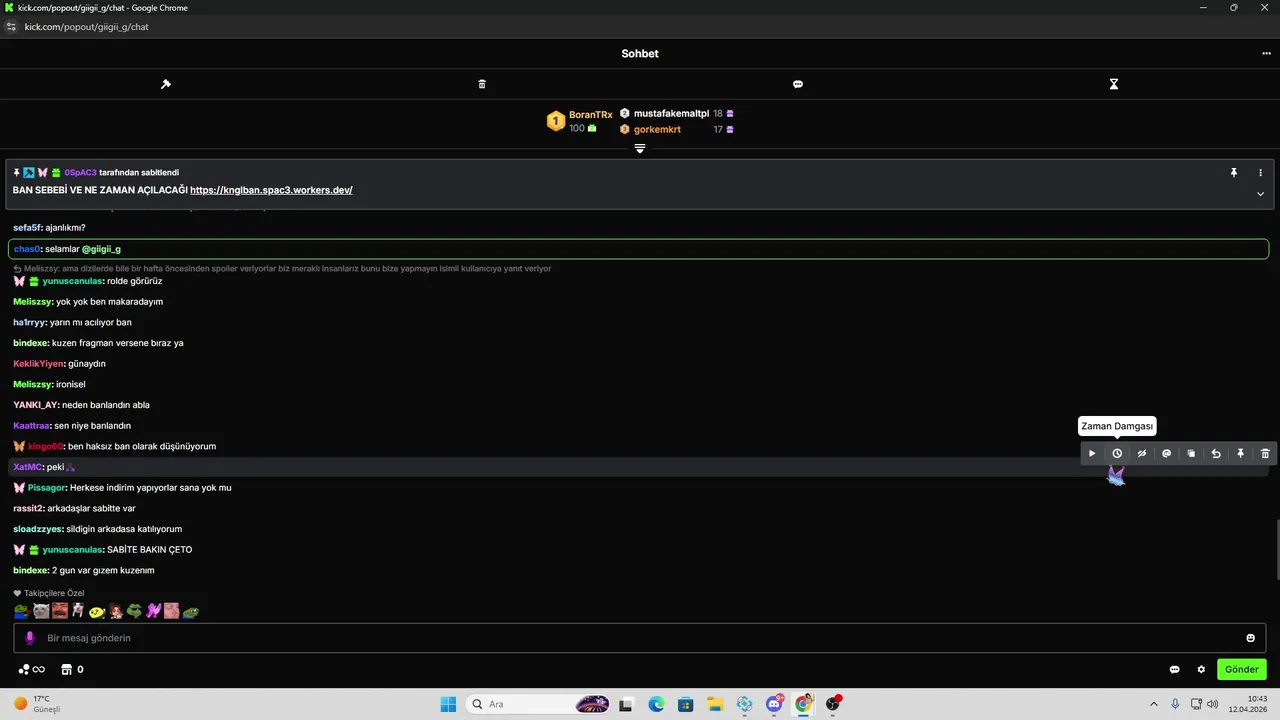
Task: Open the three-dot menu beside Sohbet title
Action: click(x=1266, y=54)
